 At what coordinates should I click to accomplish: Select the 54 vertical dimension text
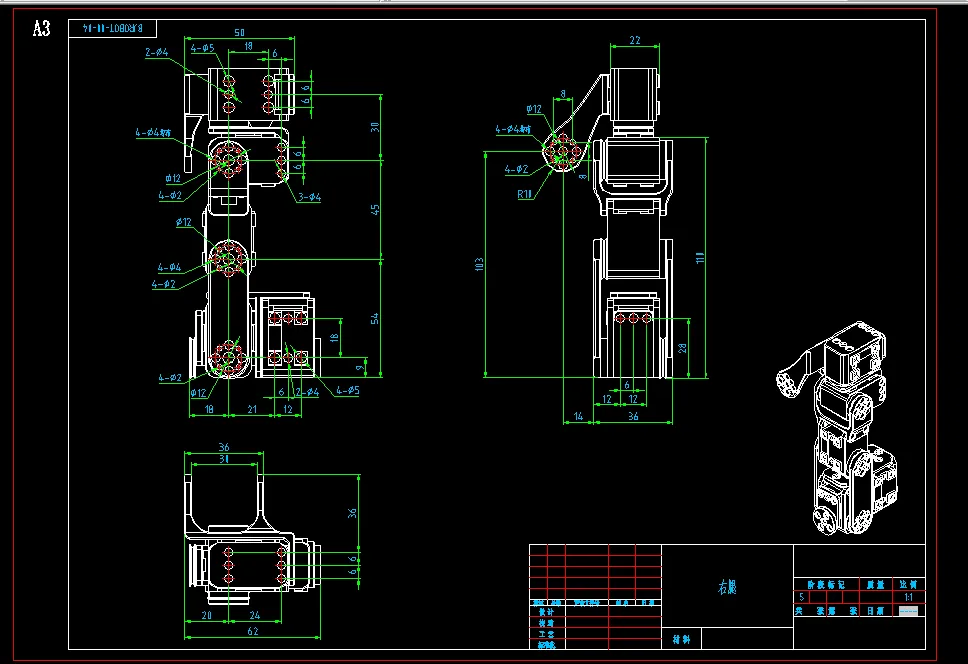click(375, 318)
